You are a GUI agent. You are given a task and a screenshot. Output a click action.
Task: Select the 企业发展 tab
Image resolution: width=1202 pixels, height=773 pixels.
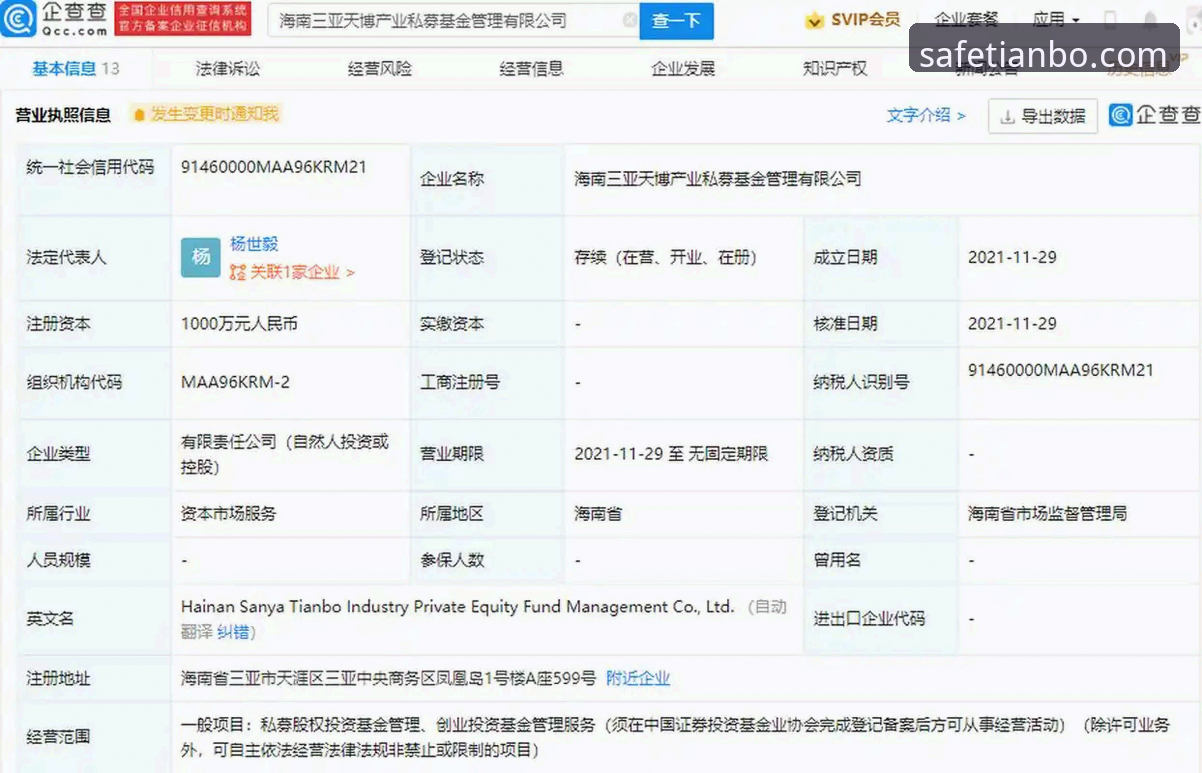tap(683, 68)
